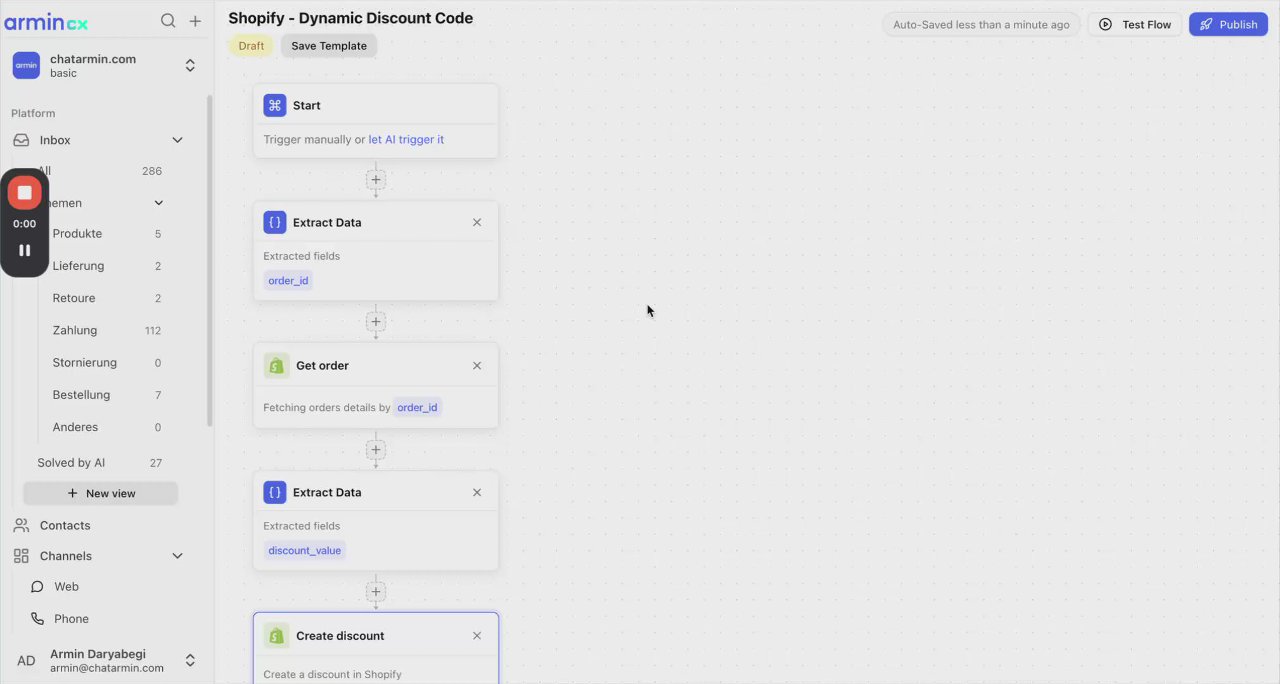Open search with magnifier icon

click(168, 21)
